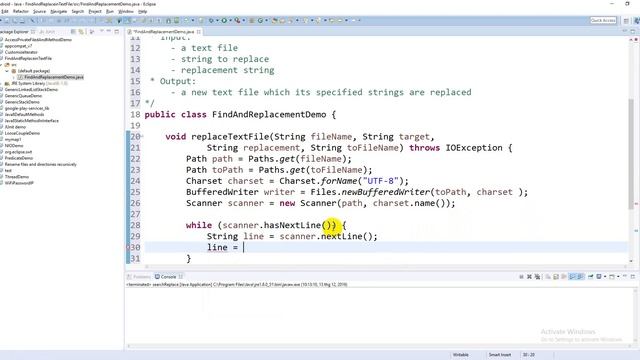640x360 pixels.
Task: Toggle Link with Editor in Package Explorer
Action: [81, 31]
